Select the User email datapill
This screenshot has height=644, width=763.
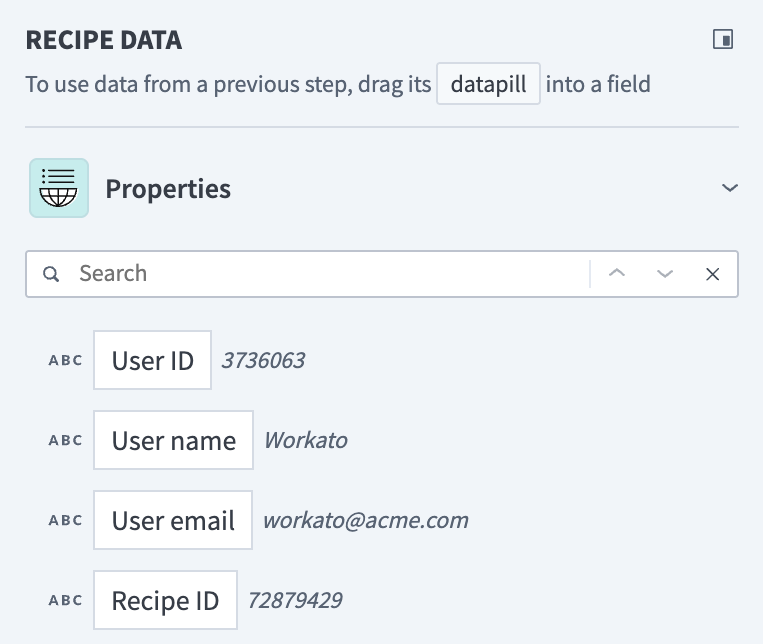click(173, 520)
